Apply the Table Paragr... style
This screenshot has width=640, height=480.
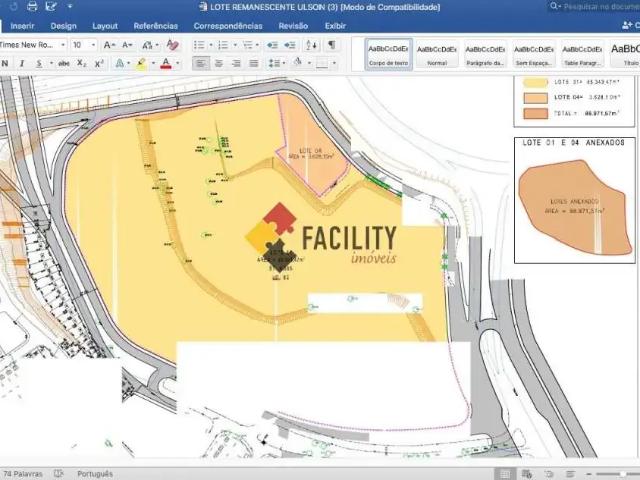coord(582,55)
